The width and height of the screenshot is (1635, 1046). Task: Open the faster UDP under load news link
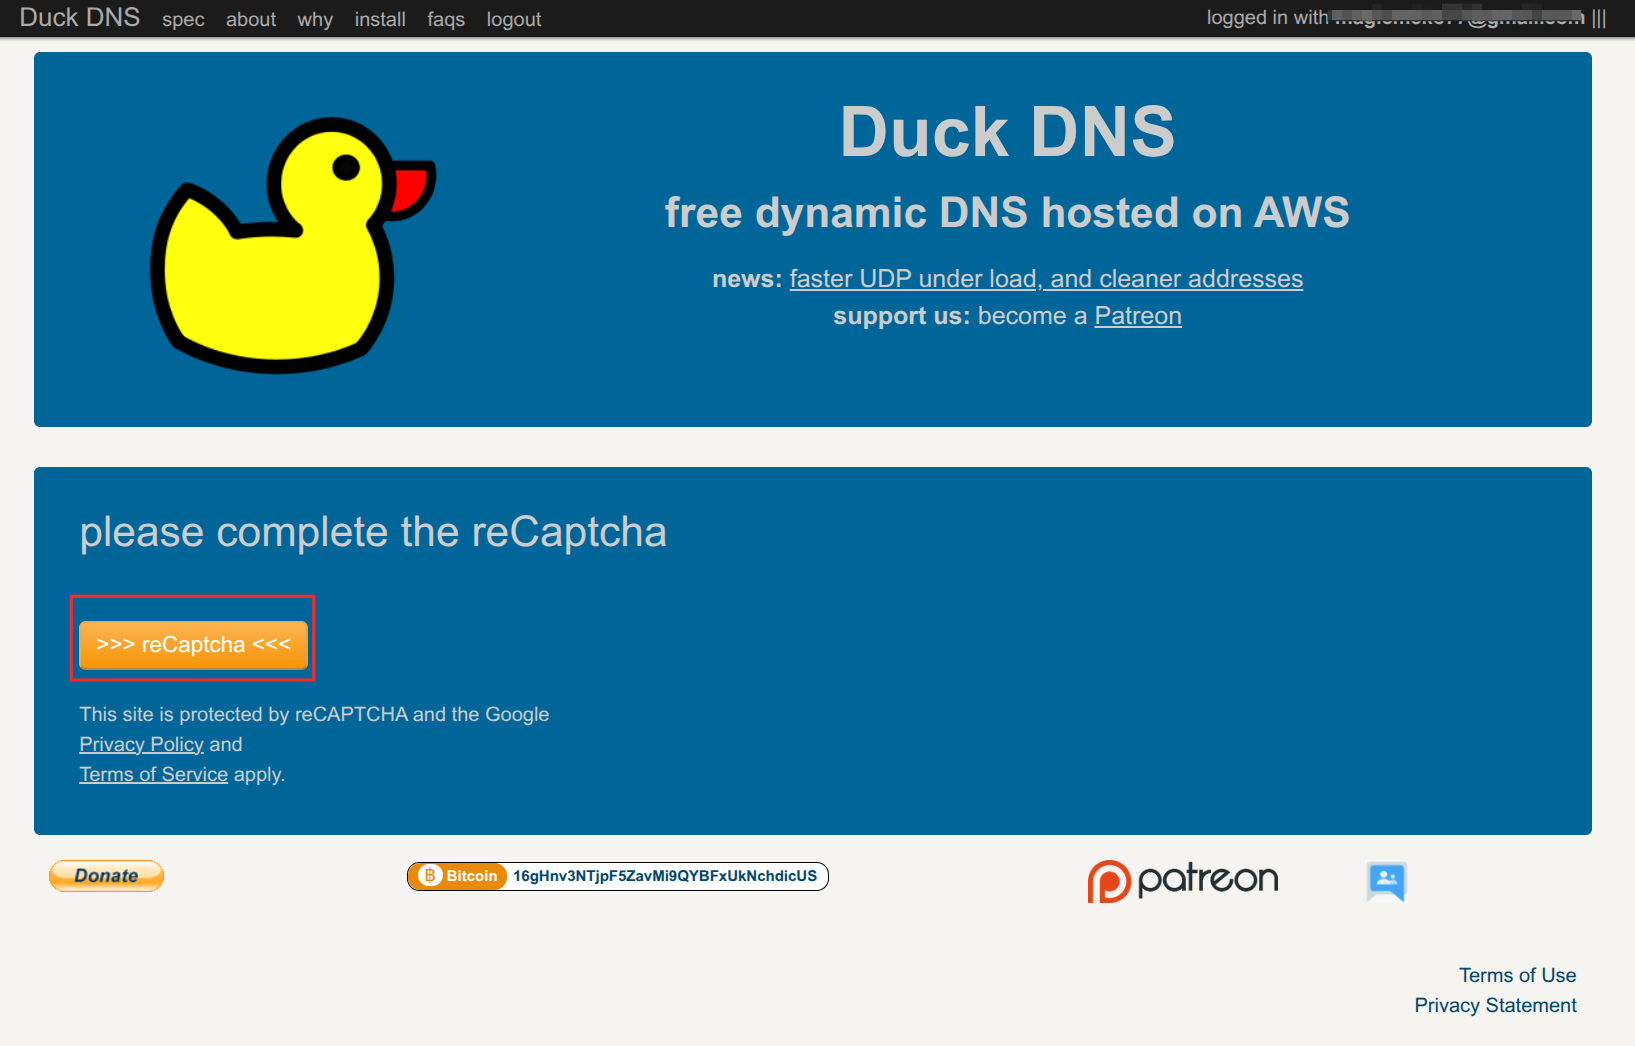point(1046,278)
